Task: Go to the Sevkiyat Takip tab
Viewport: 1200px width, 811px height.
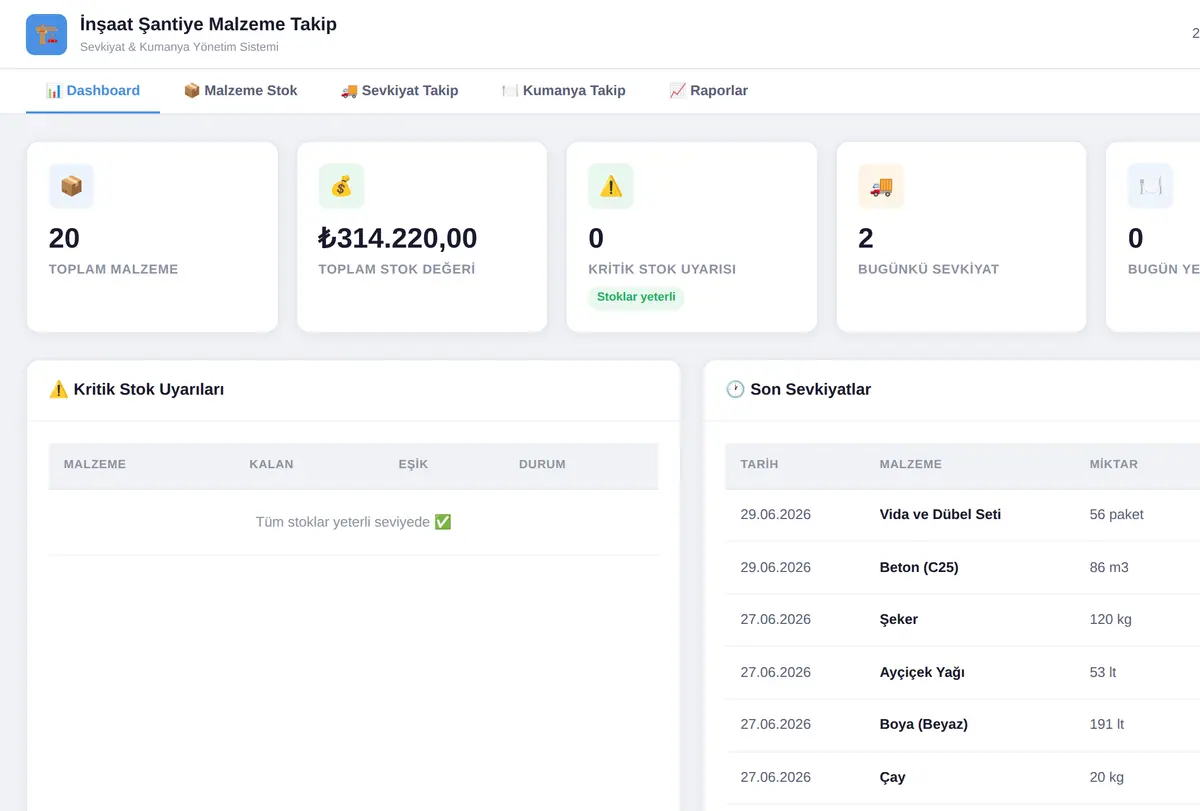Action: pyautogui.click(x=399, y=91)
